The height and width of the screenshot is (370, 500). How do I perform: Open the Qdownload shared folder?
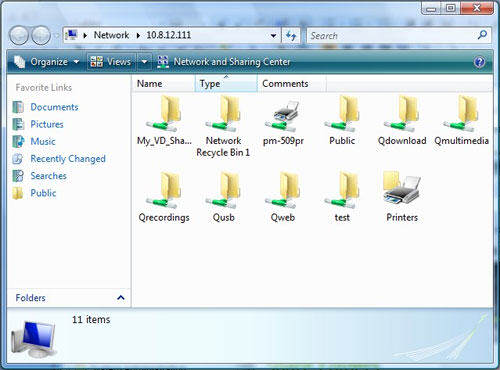coord(402,121)
